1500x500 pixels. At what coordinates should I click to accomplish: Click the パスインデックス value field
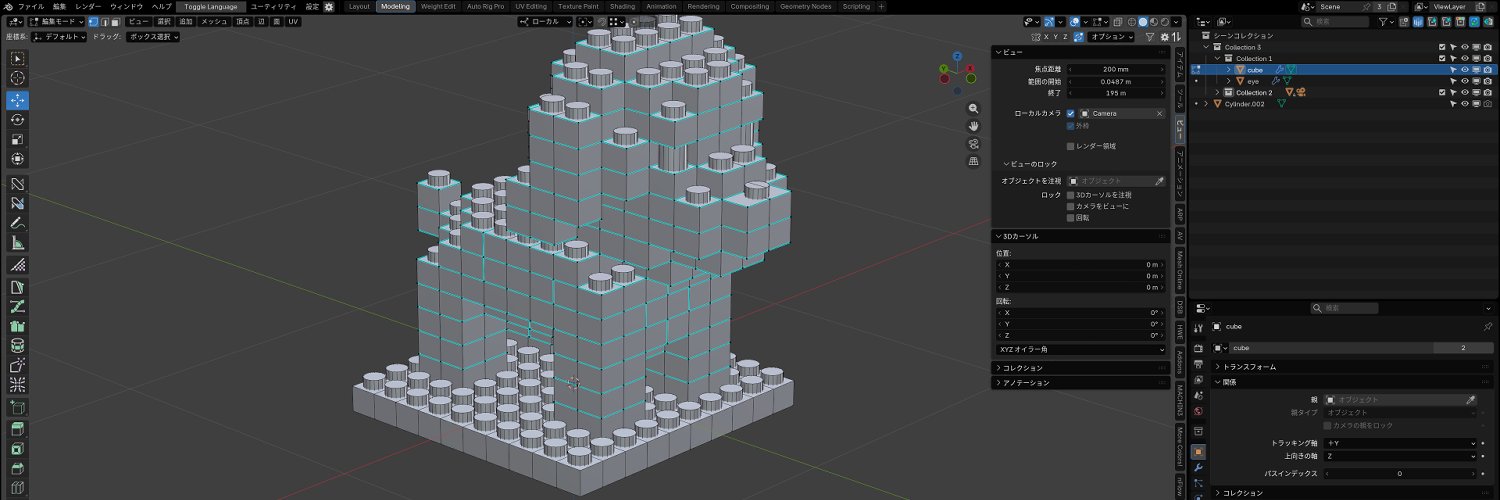point(1400,473)
